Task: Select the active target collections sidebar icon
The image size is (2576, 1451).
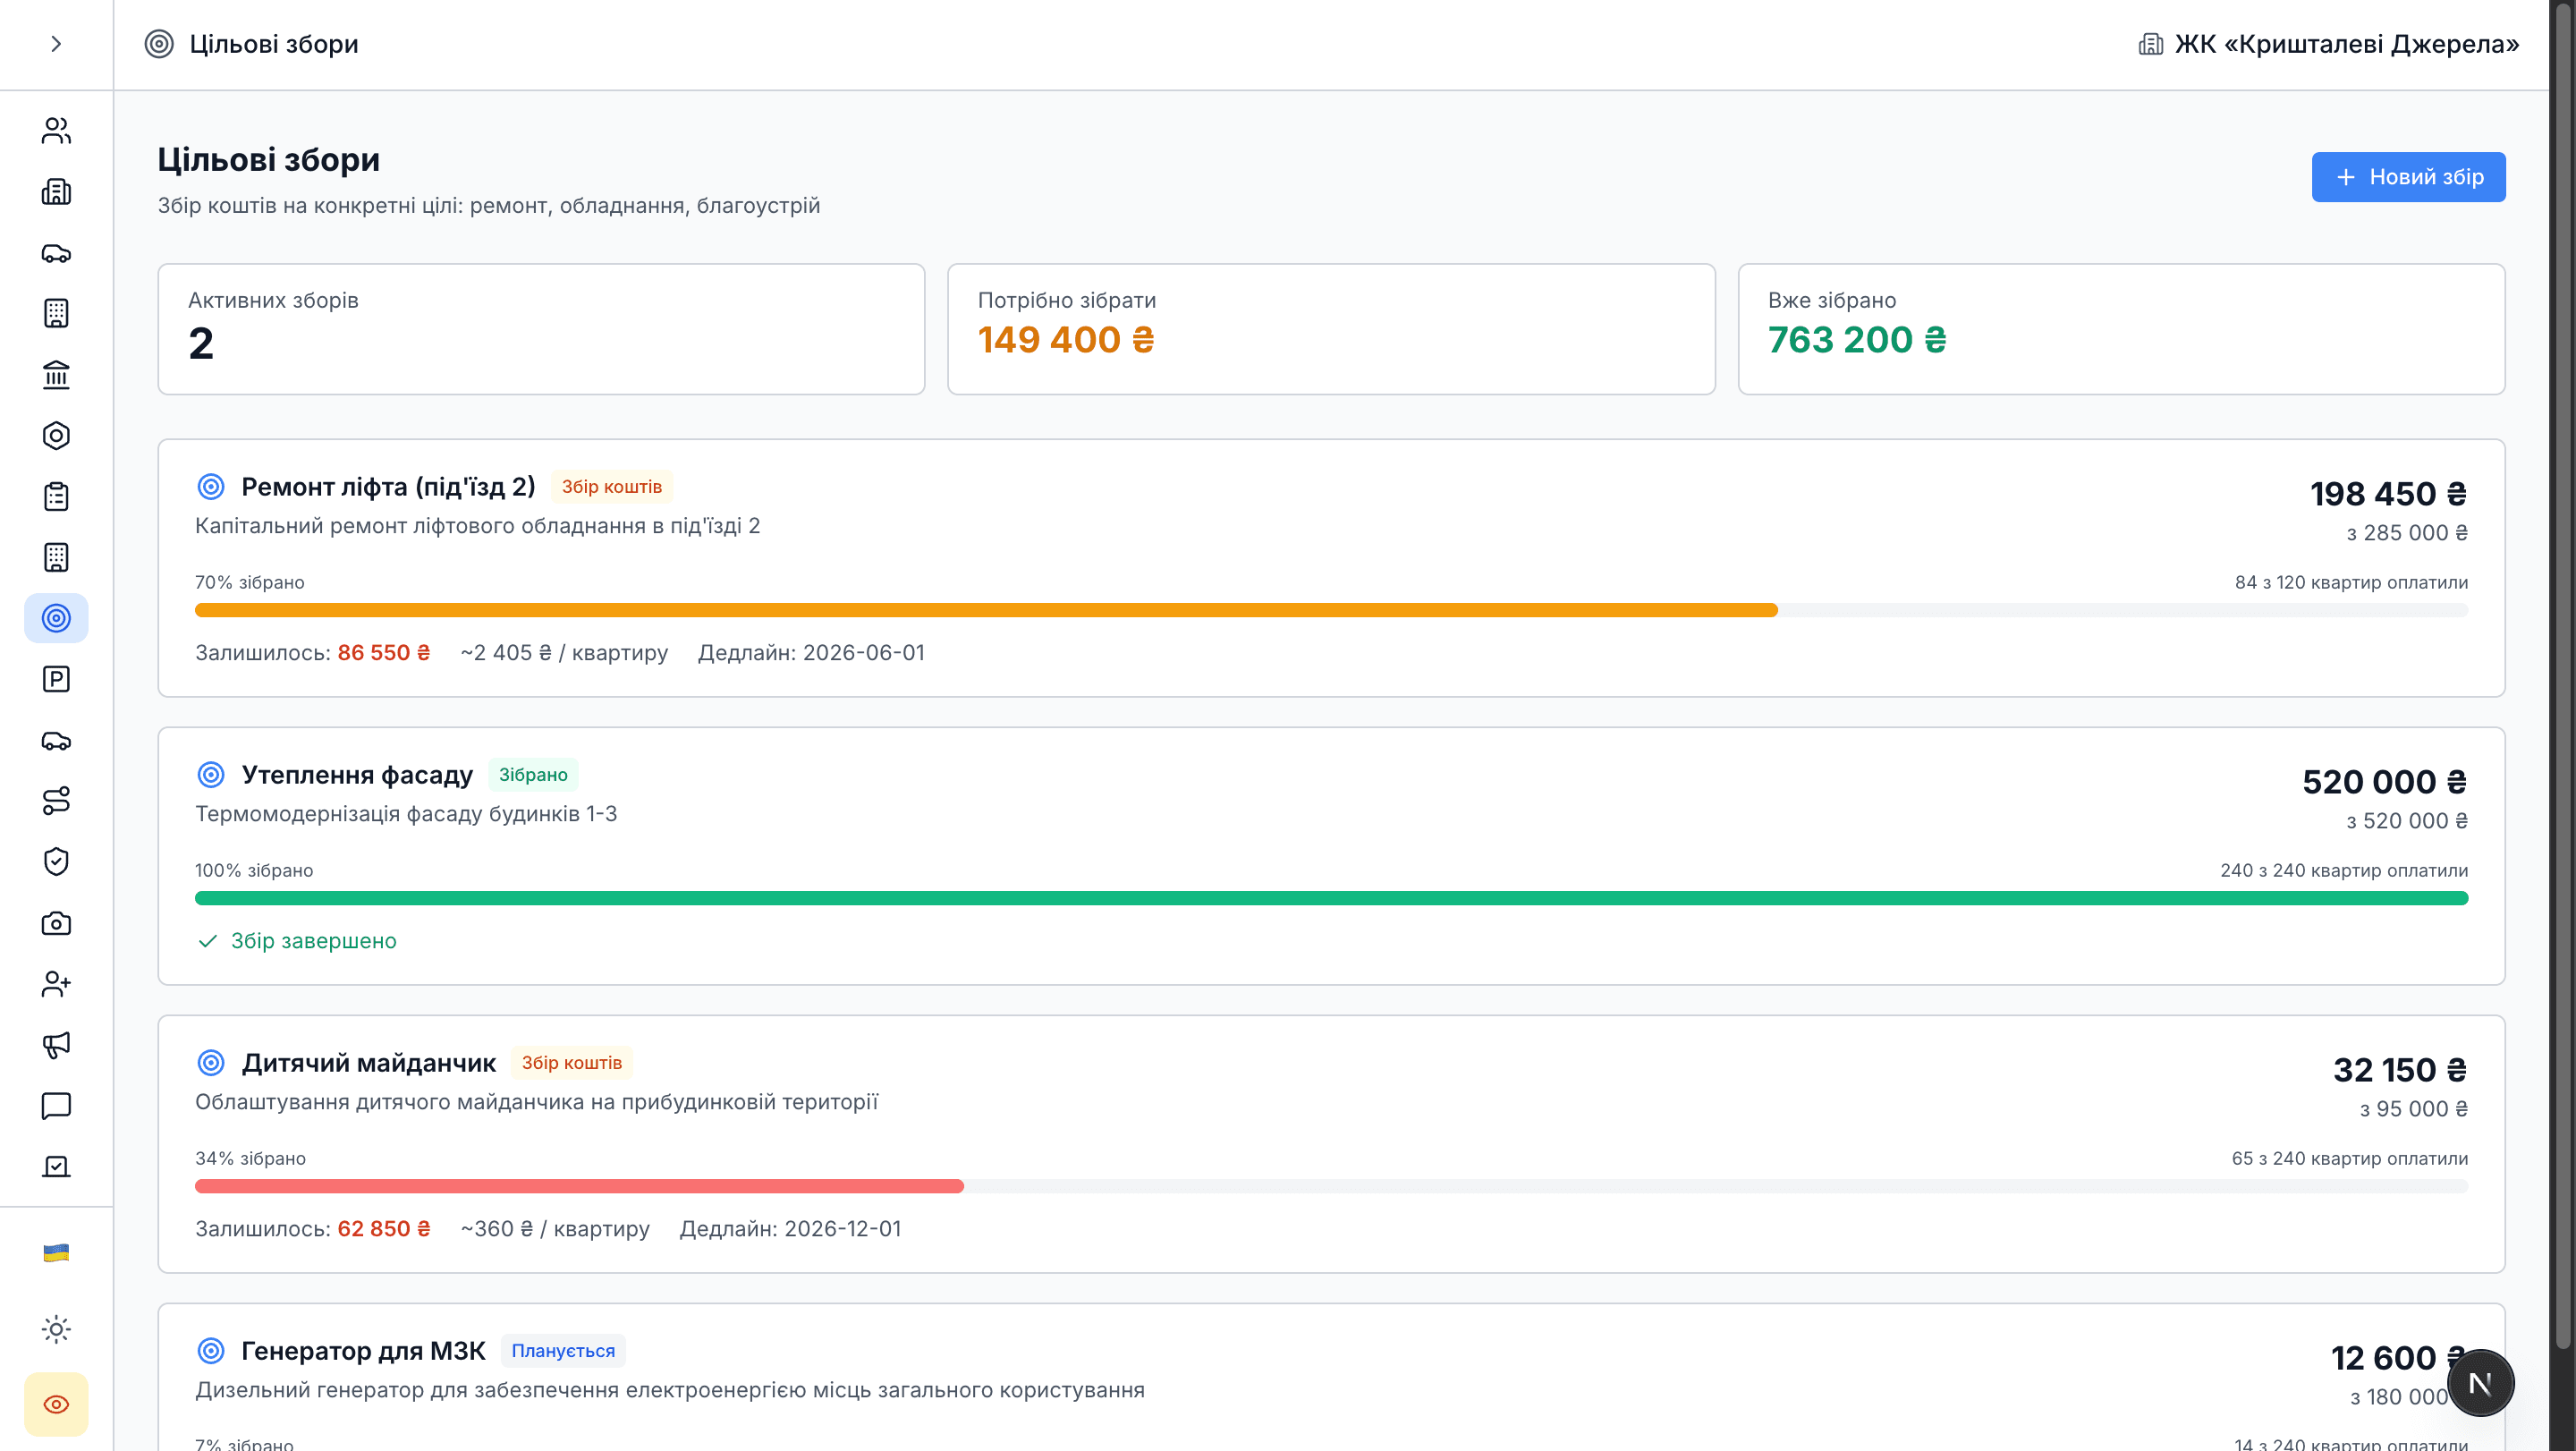Action: (56, 618)
